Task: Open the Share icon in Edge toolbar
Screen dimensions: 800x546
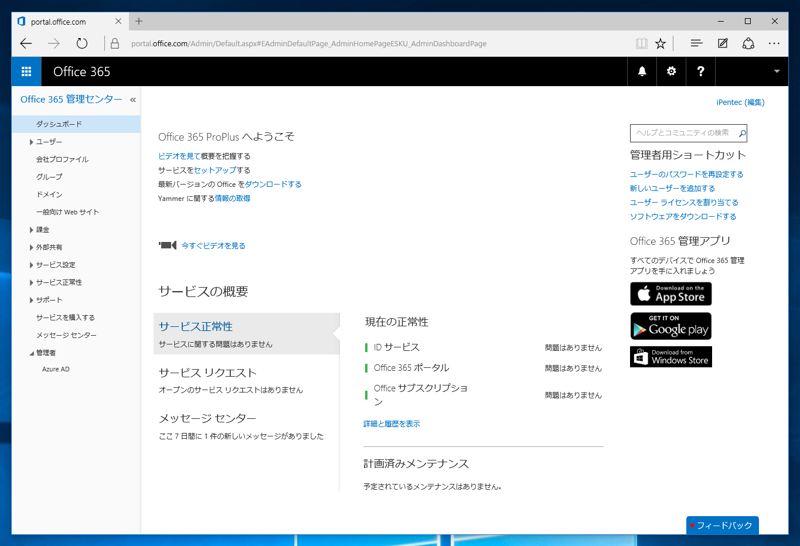Action: click(748, 43)
